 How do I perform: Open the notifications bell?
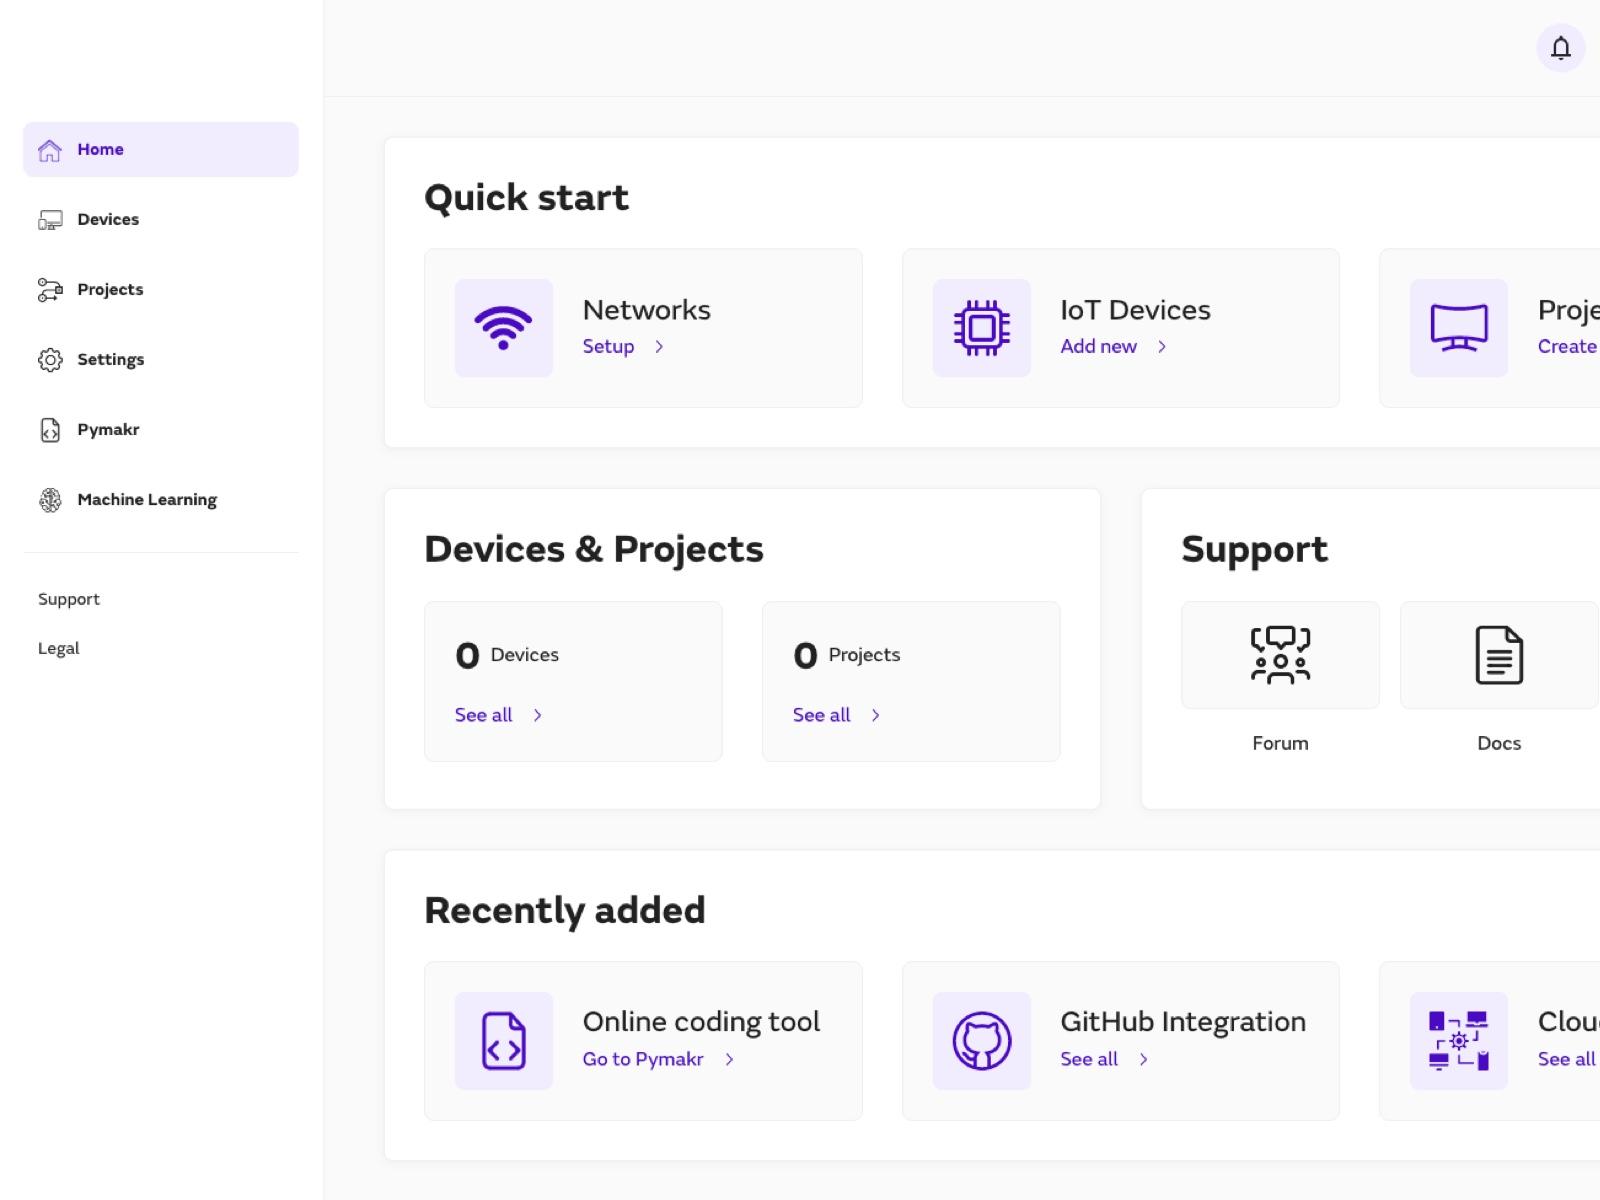click(1560, 48)
